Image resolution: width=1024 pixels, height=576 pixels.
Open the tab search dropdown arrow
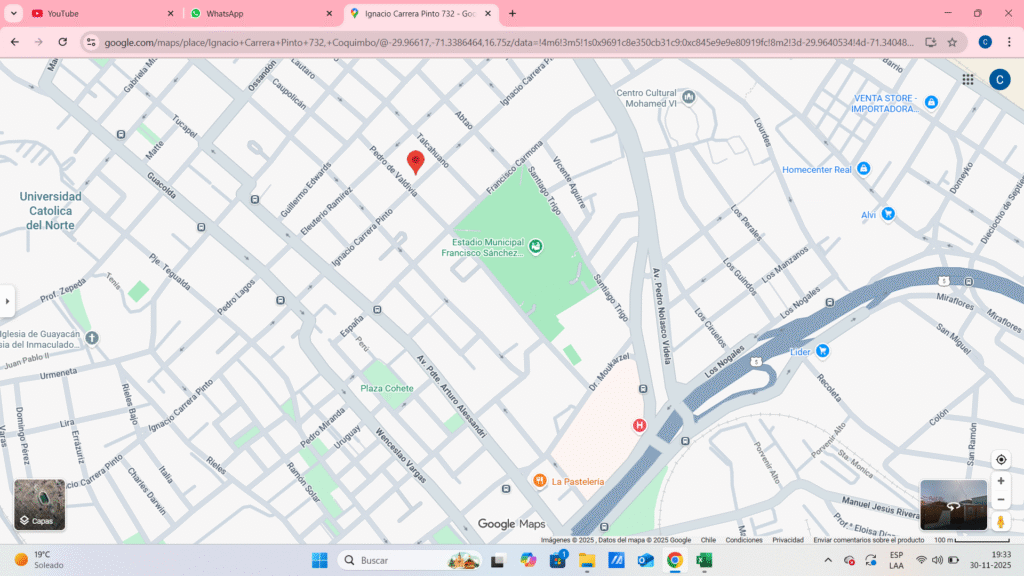[x=14, y=14]
